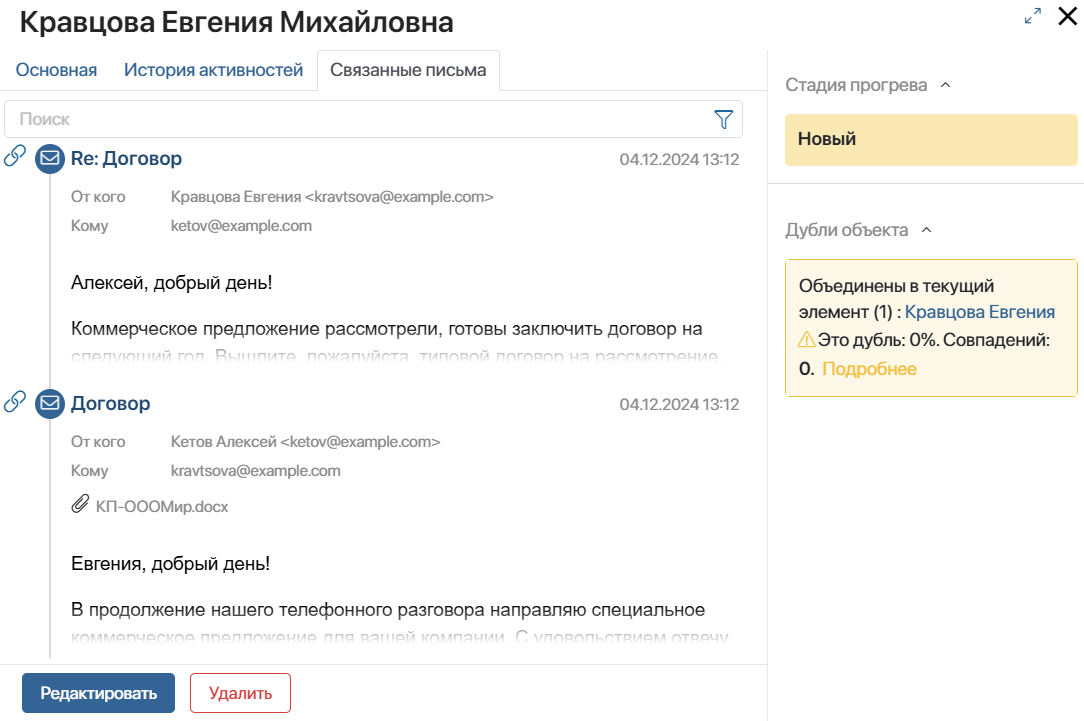The height and width of the screenshot is (721, 1084).
Task: Collapse the Дубли объекта section
Action: [x=927, y=230]
